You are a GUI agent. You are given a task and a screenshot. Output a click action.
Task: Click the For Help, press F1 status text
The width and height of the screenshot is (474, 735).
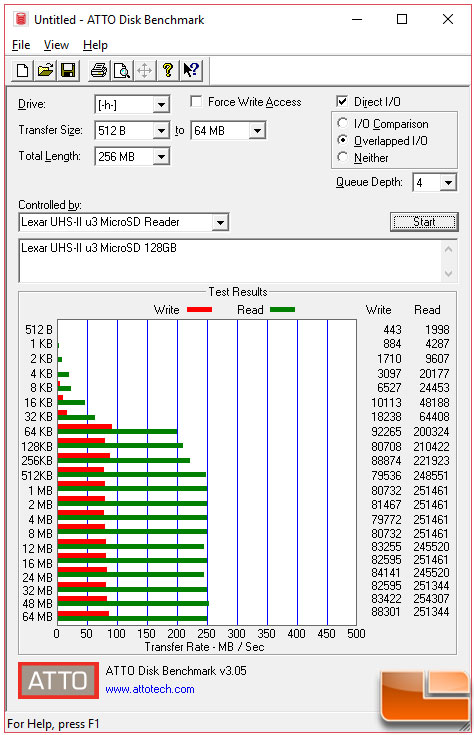[x=53, y=723]
